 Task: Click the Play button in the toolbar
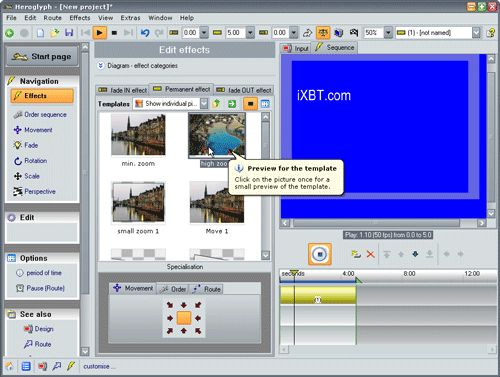(x=99, y=33)
